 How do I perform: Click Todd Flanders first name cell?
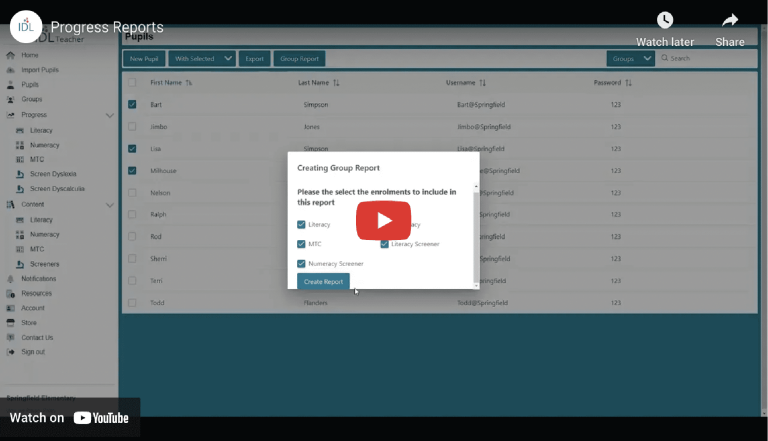(x=157, y=303)
